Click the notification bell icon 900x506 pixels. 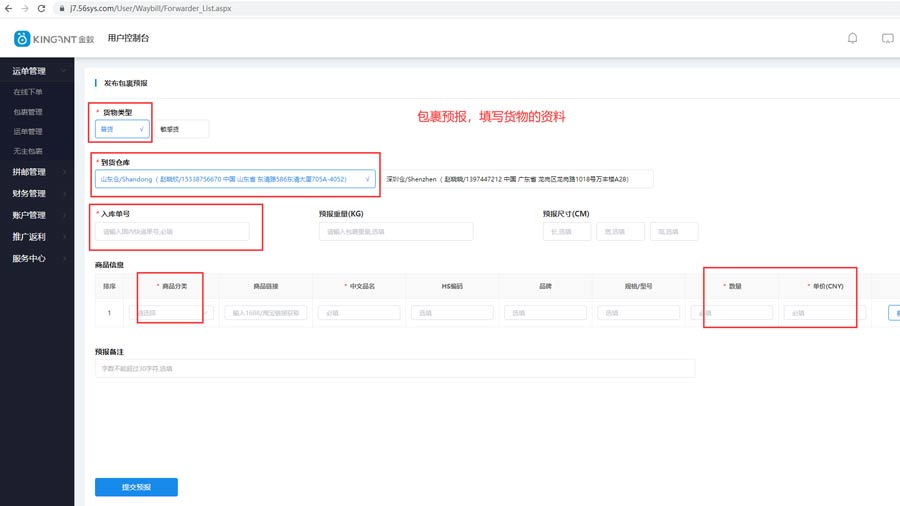point(852,38)
